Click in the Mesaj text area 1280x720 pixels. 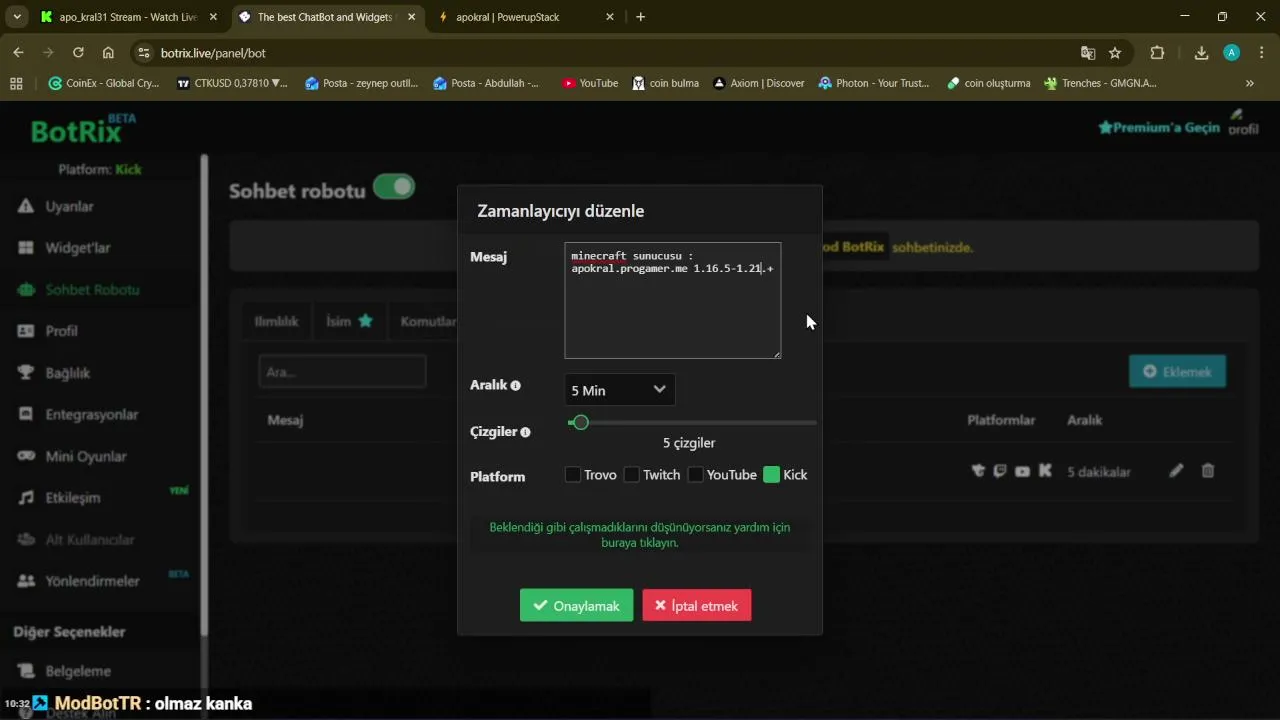pyautogui.click(x=672, y=300)
